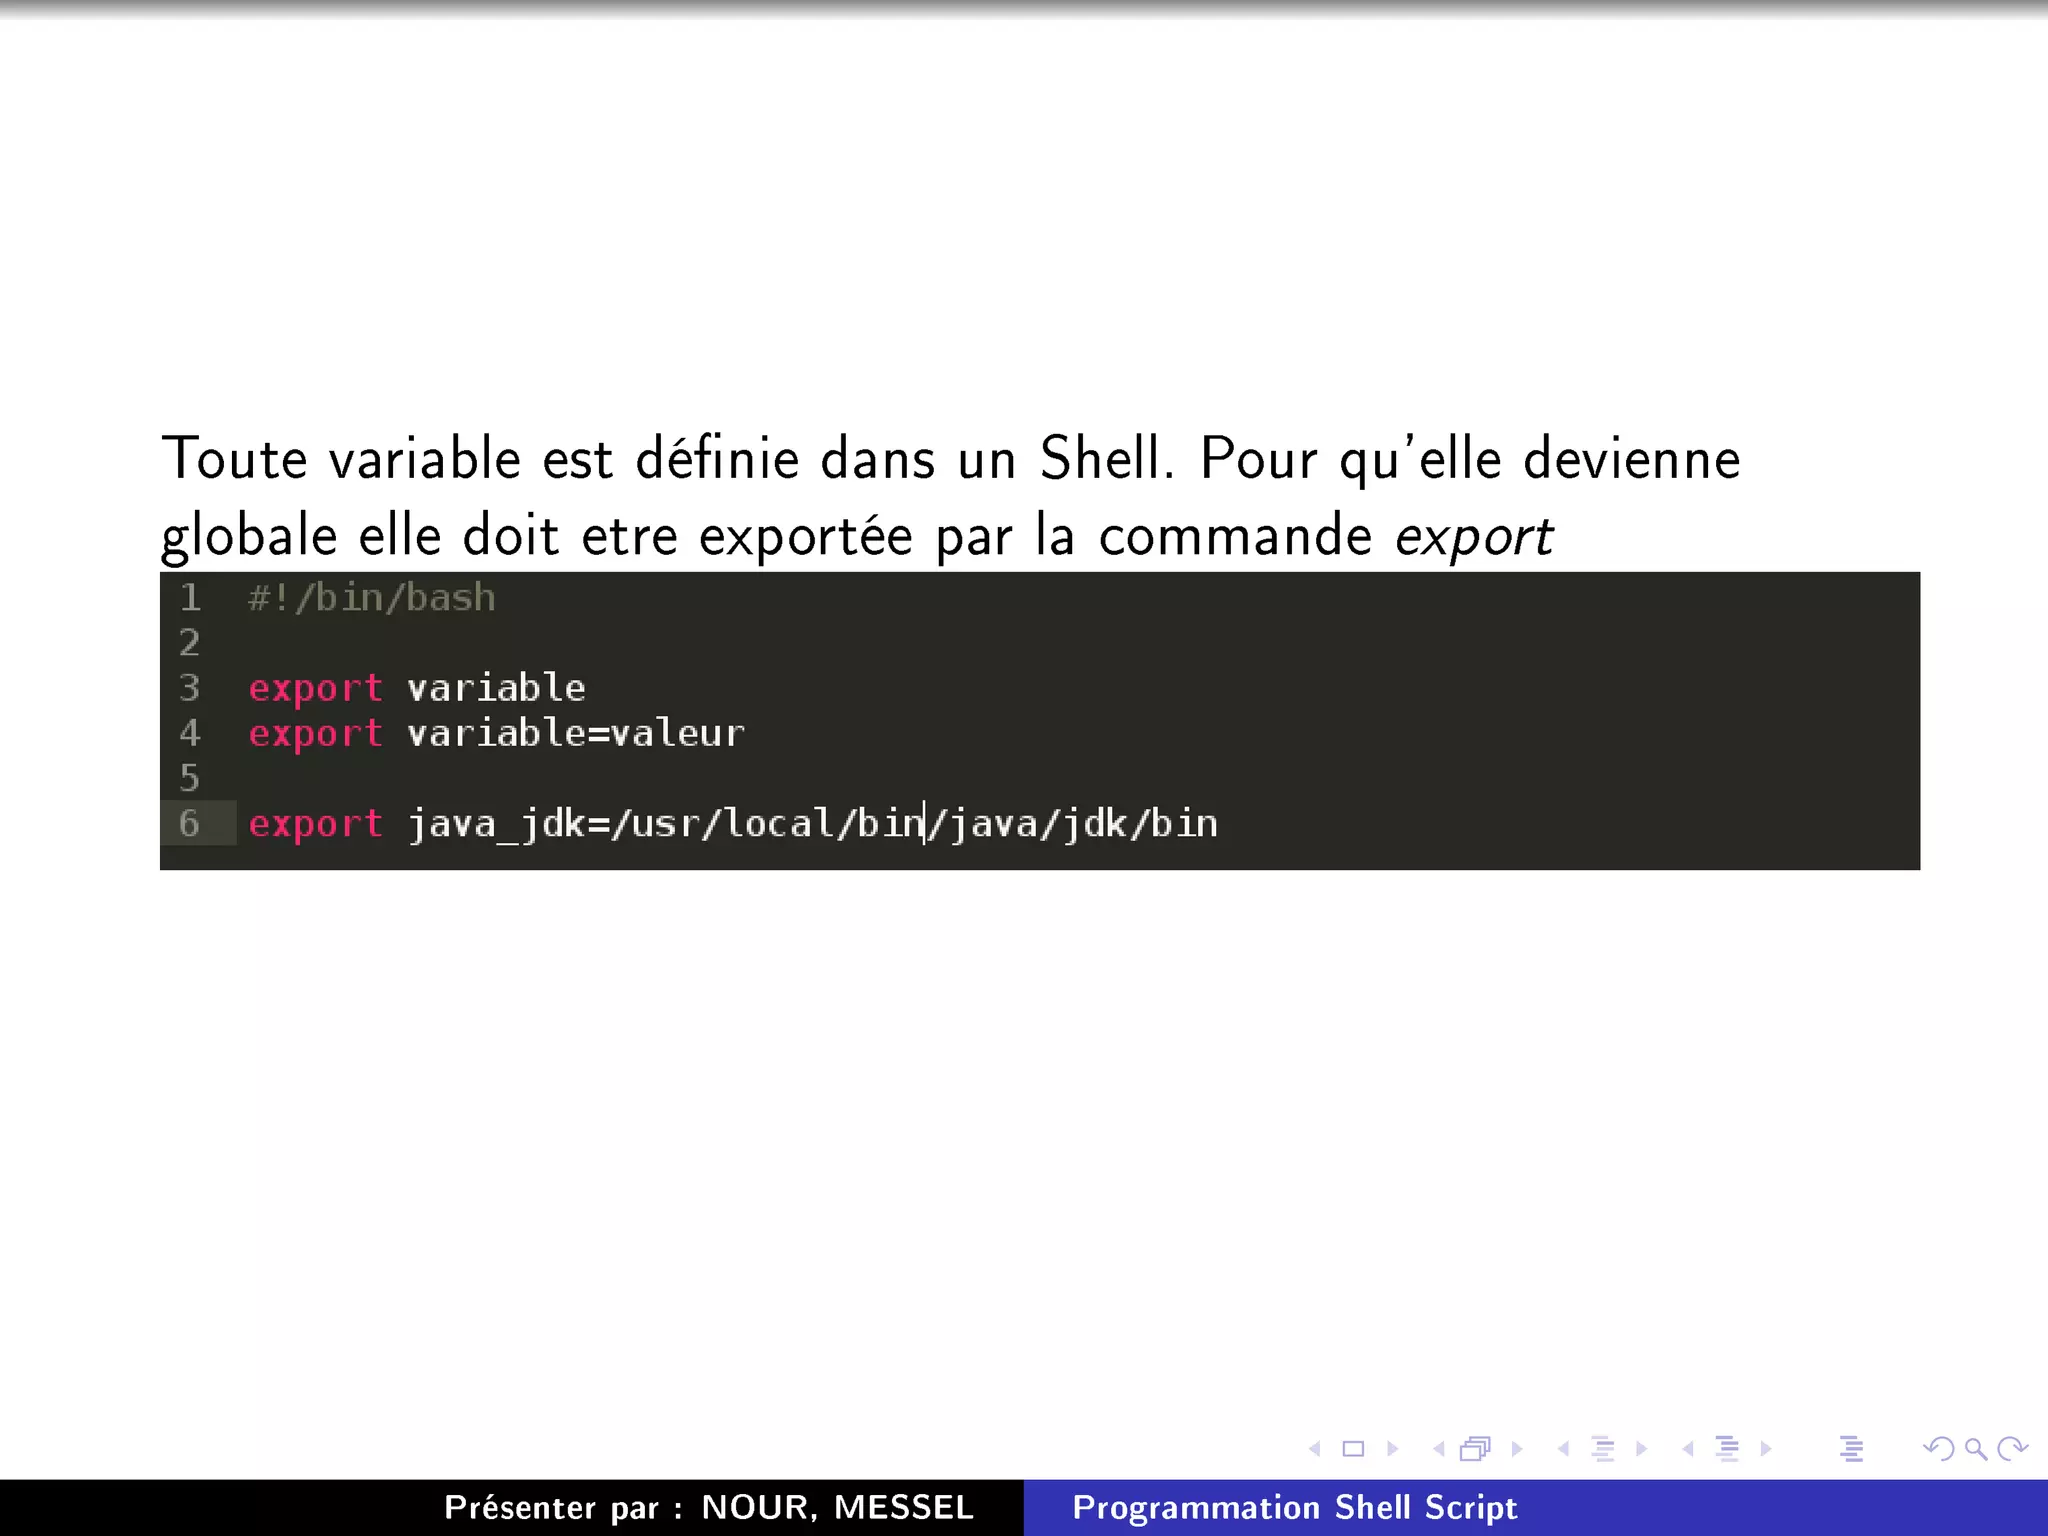Click the stacked frames navigation icon
Screen dimensions: 2048x1536
coord(1476,1448)
